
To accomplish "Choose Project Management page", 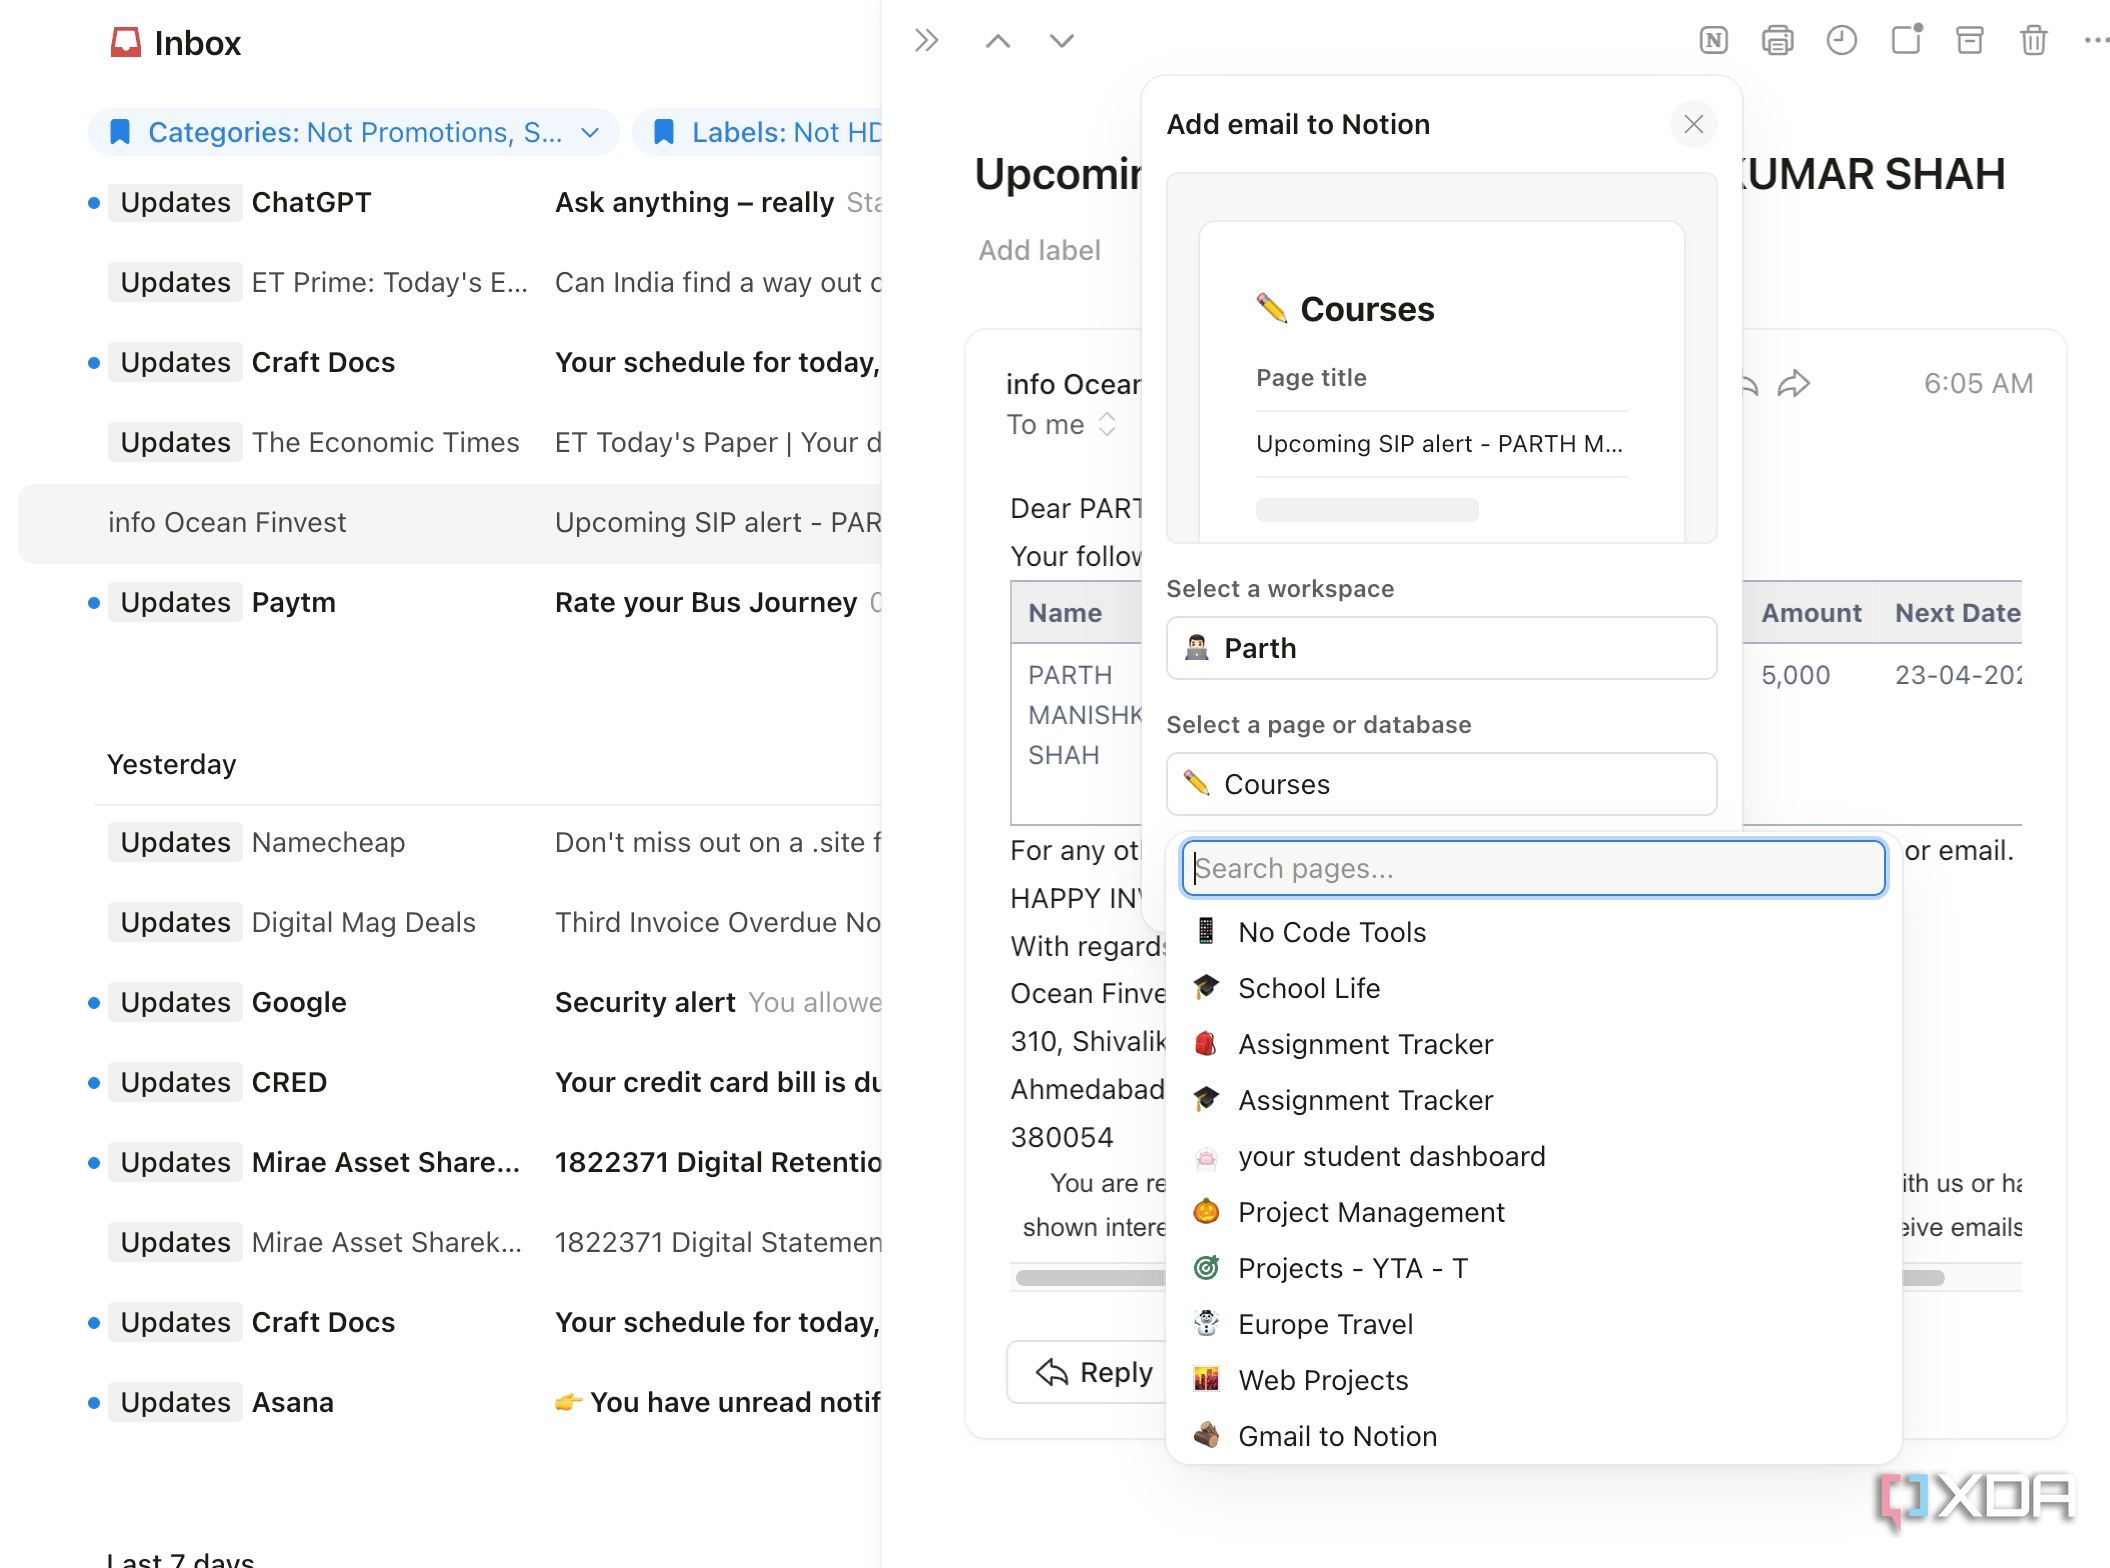I will [x=1533, y=1212].
